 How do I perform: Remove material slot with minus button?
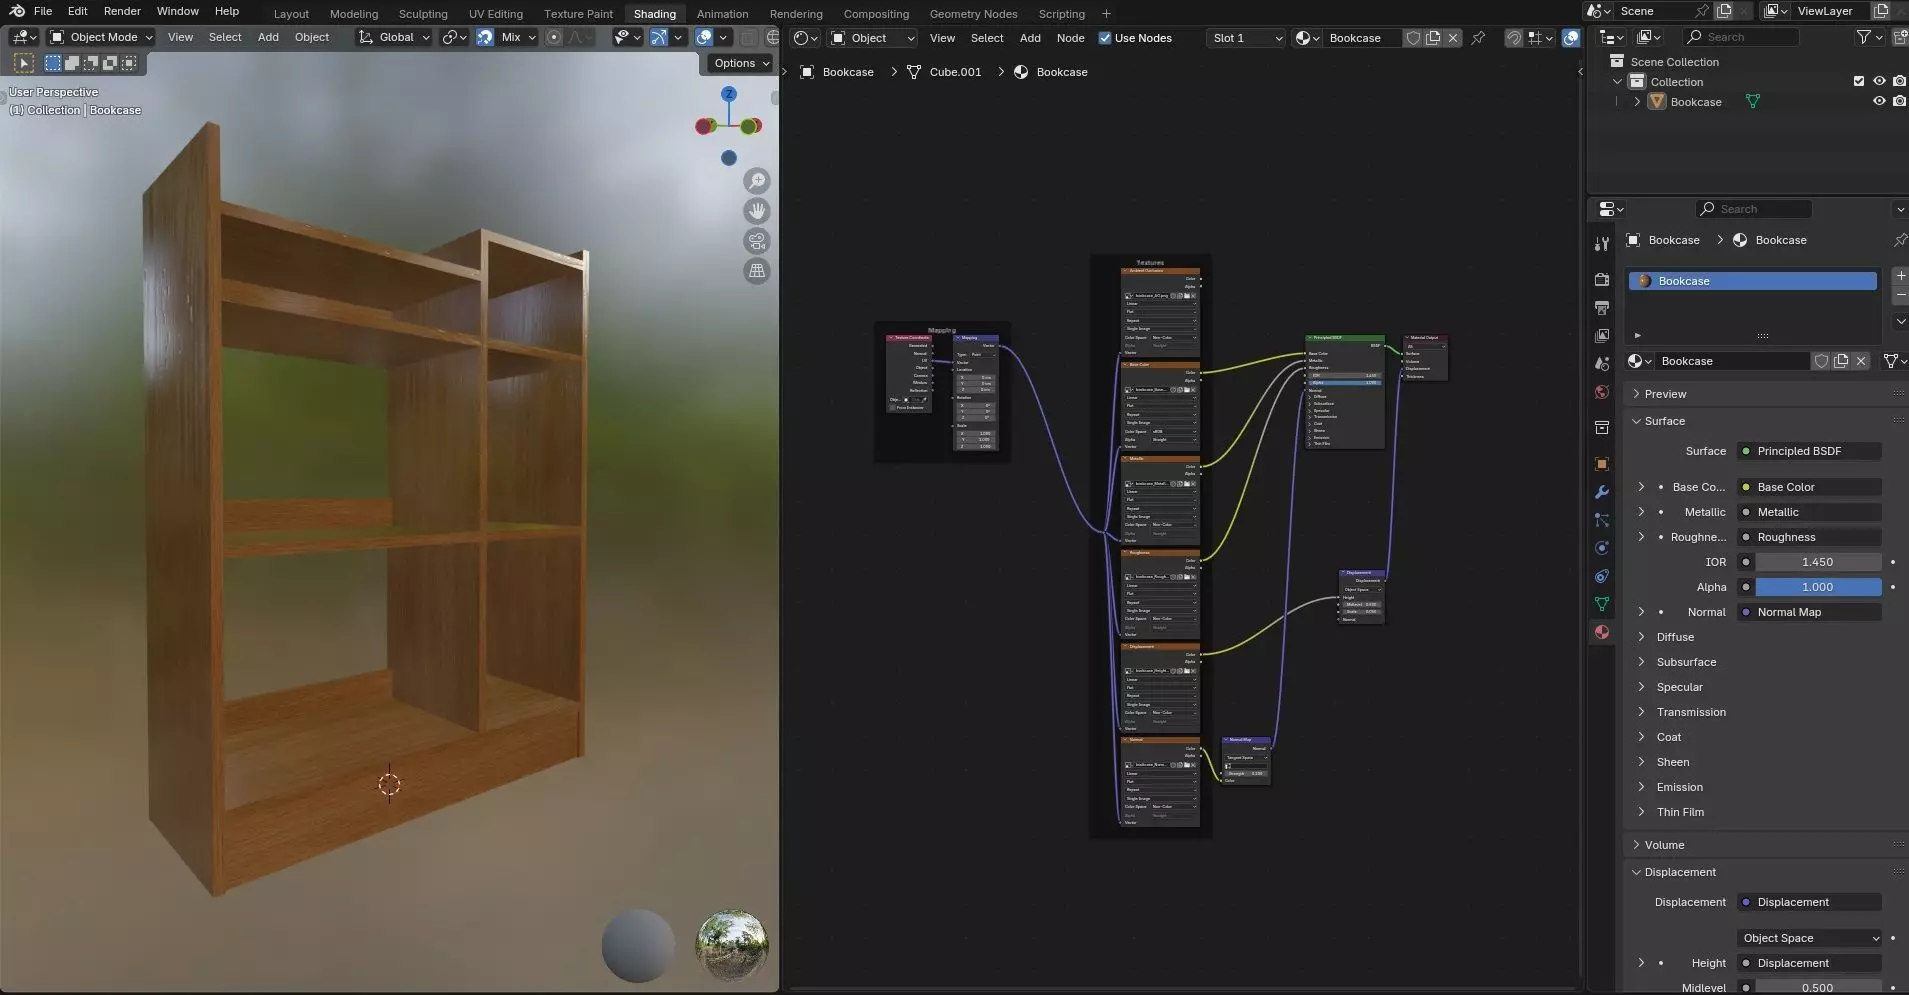click(1900, 296)
